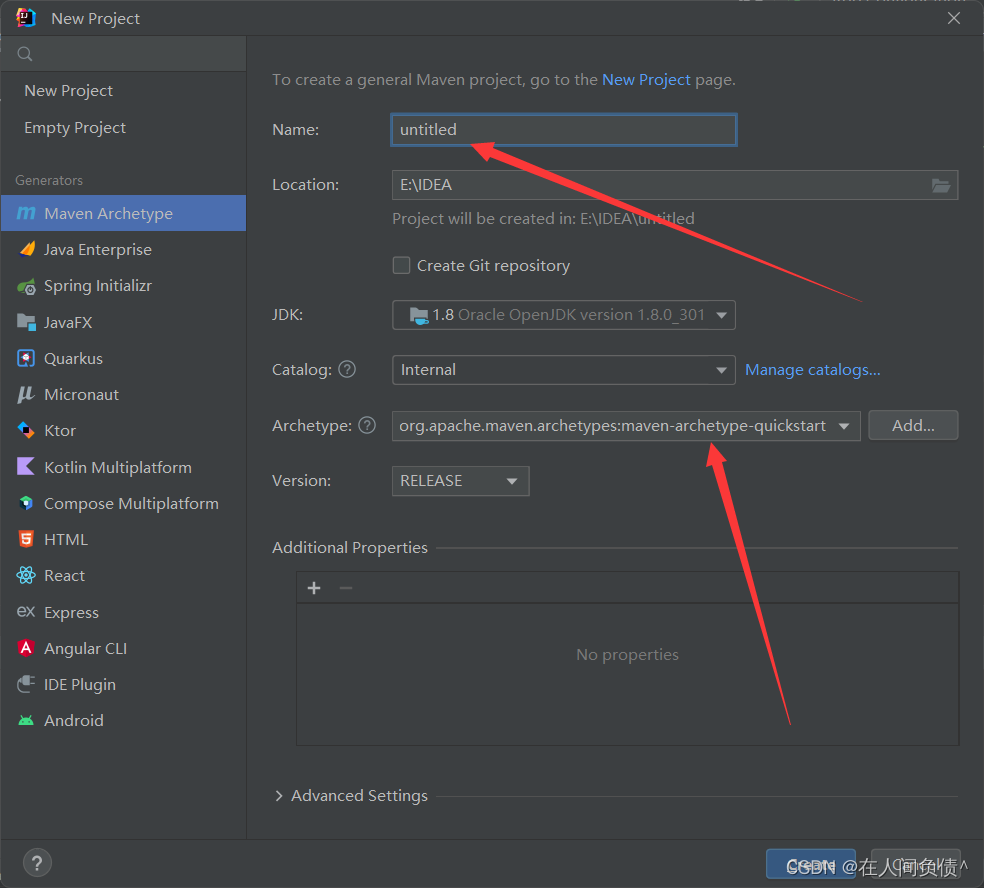Click the Compose Multiplatform icon
984x888 pixels.
point(26,503)
